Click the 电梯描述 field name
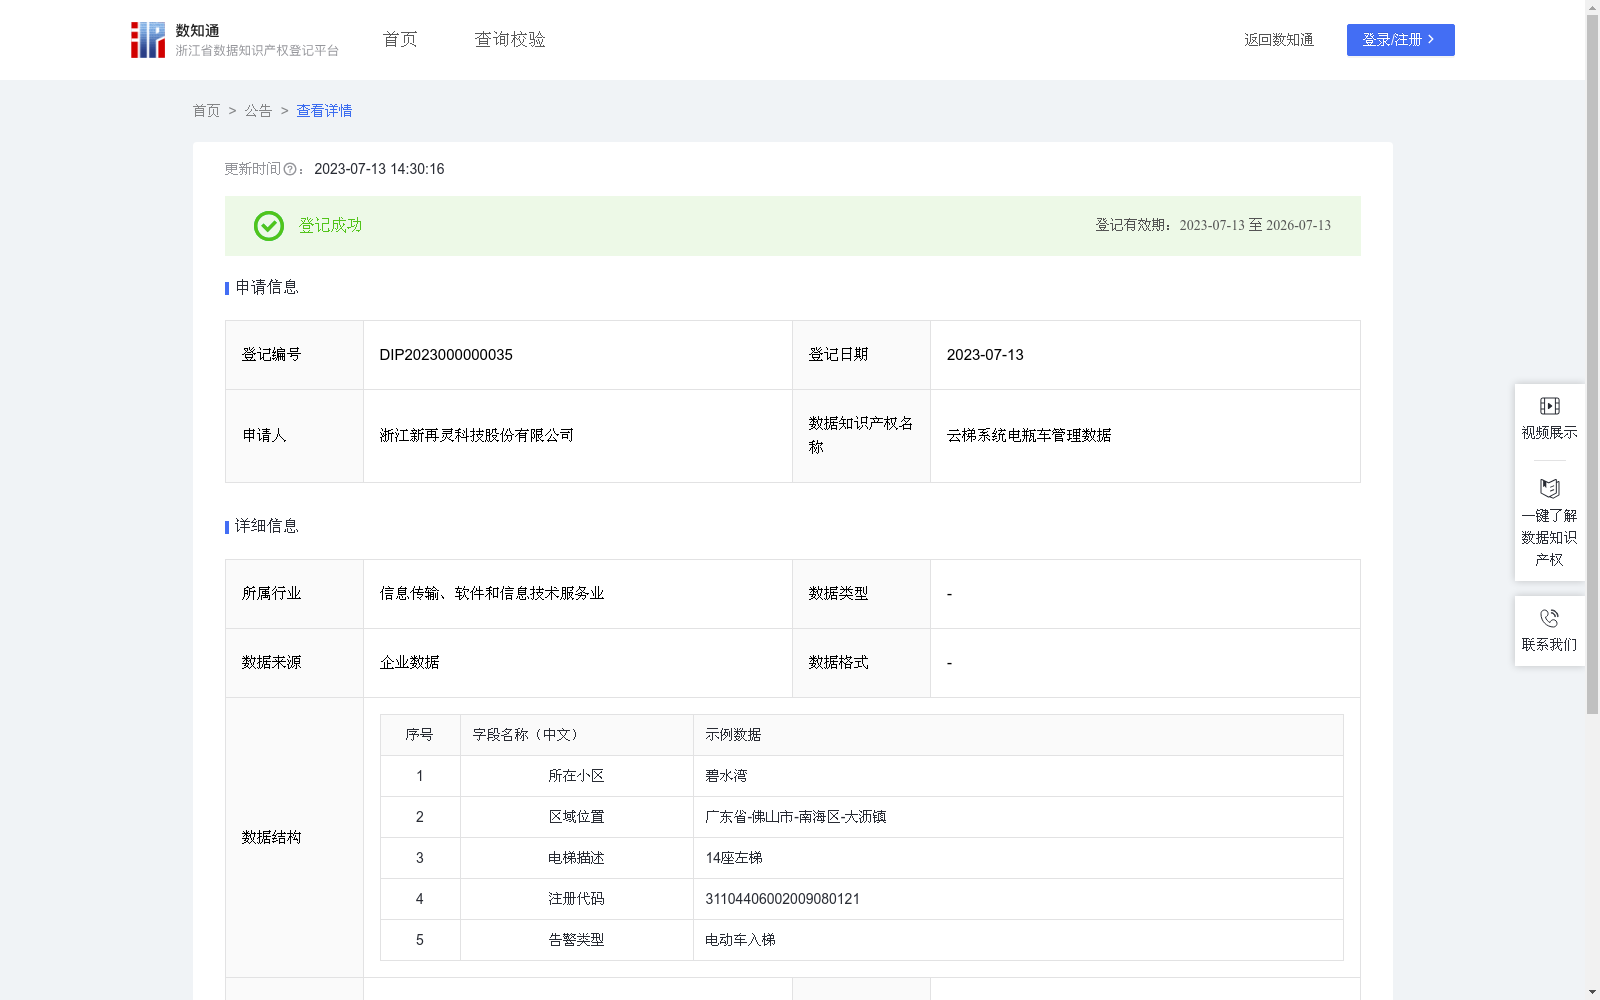The image size is (1600, 1000). tap(576, 858)
